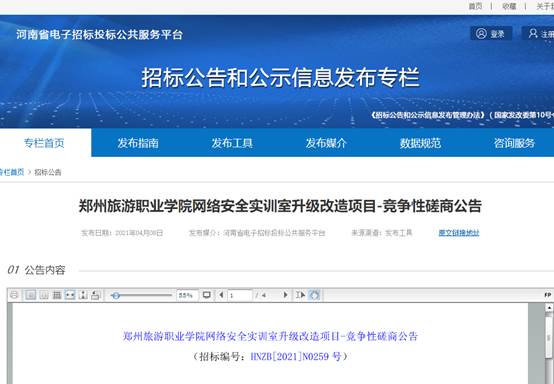Go to previous page with left arrow
The height and width of the screenshot is (384, 554).
point(222,295)
